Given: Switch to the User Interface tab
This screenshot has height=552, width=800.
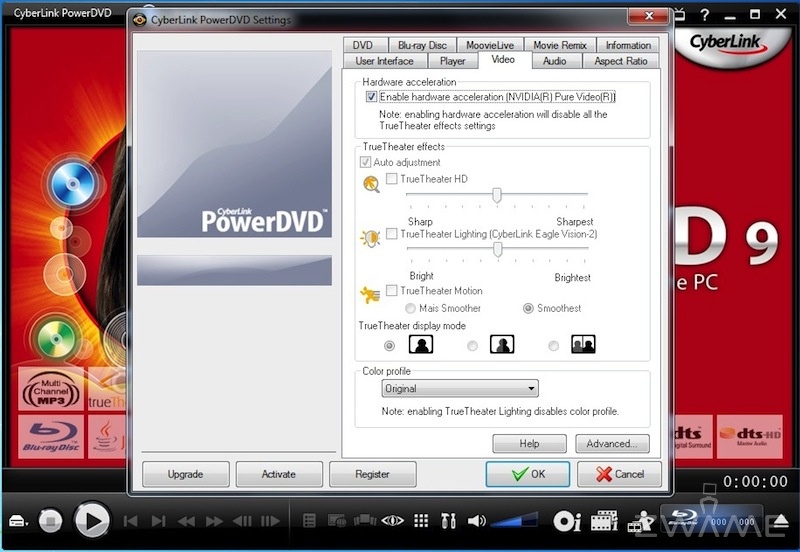Looking at the screenshot, I should [x=385, y=61].
